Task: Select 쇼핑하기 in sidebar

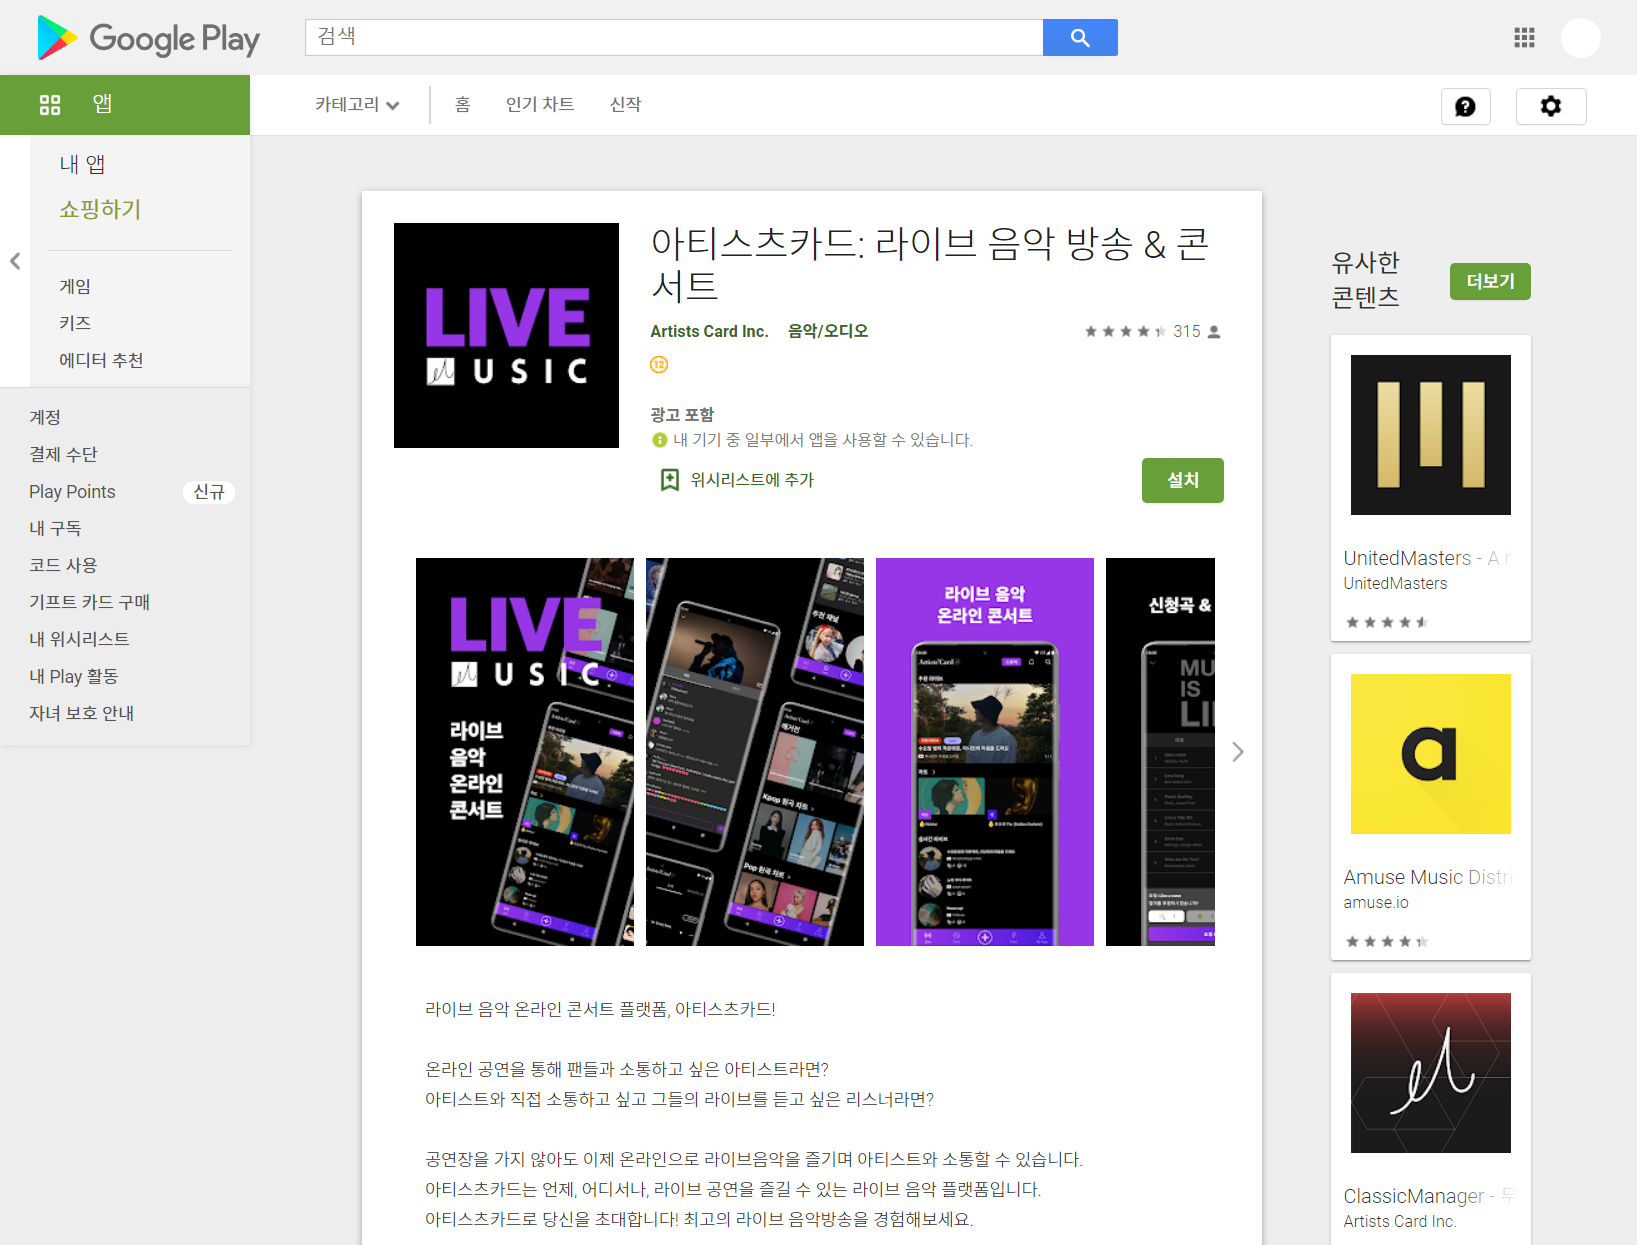Action: [x=100, y=209]
